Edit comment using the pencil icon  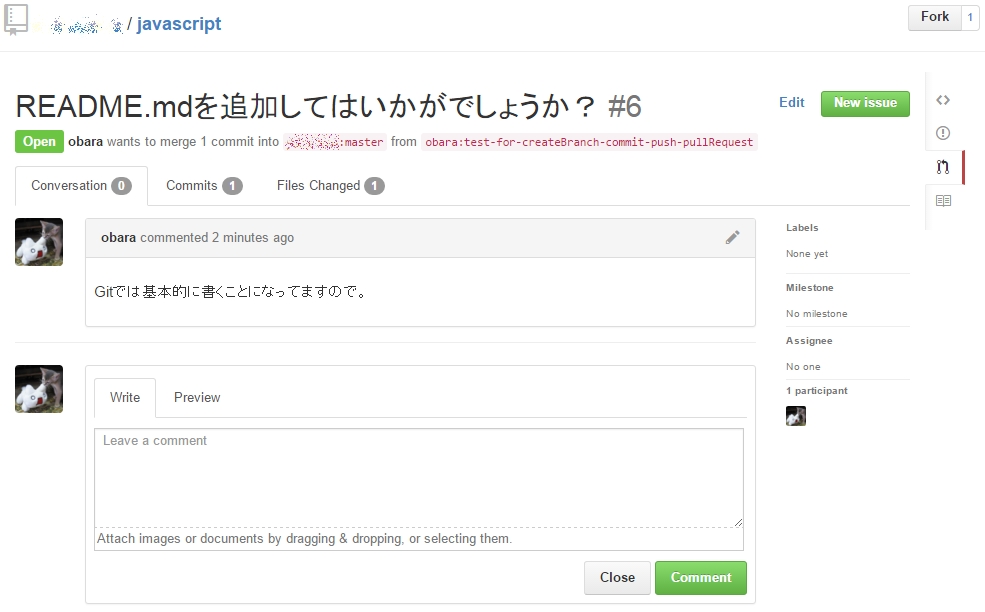pos(732,238)
